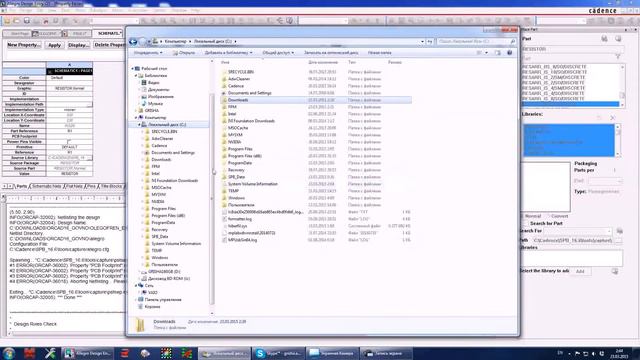This screenshot has width=640, height=360.
Task: Open Музыка library in navigation tree
Action: tap(155, 104)
